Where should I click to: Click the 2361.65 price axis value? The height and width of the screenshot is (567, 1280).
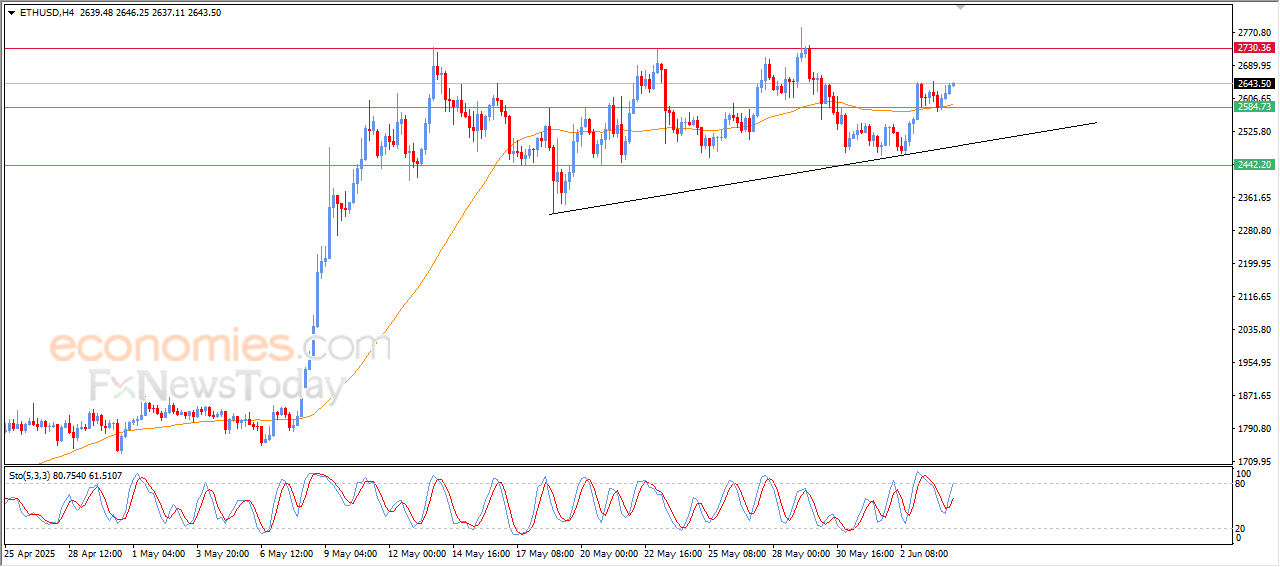[x=1254, y=198]
